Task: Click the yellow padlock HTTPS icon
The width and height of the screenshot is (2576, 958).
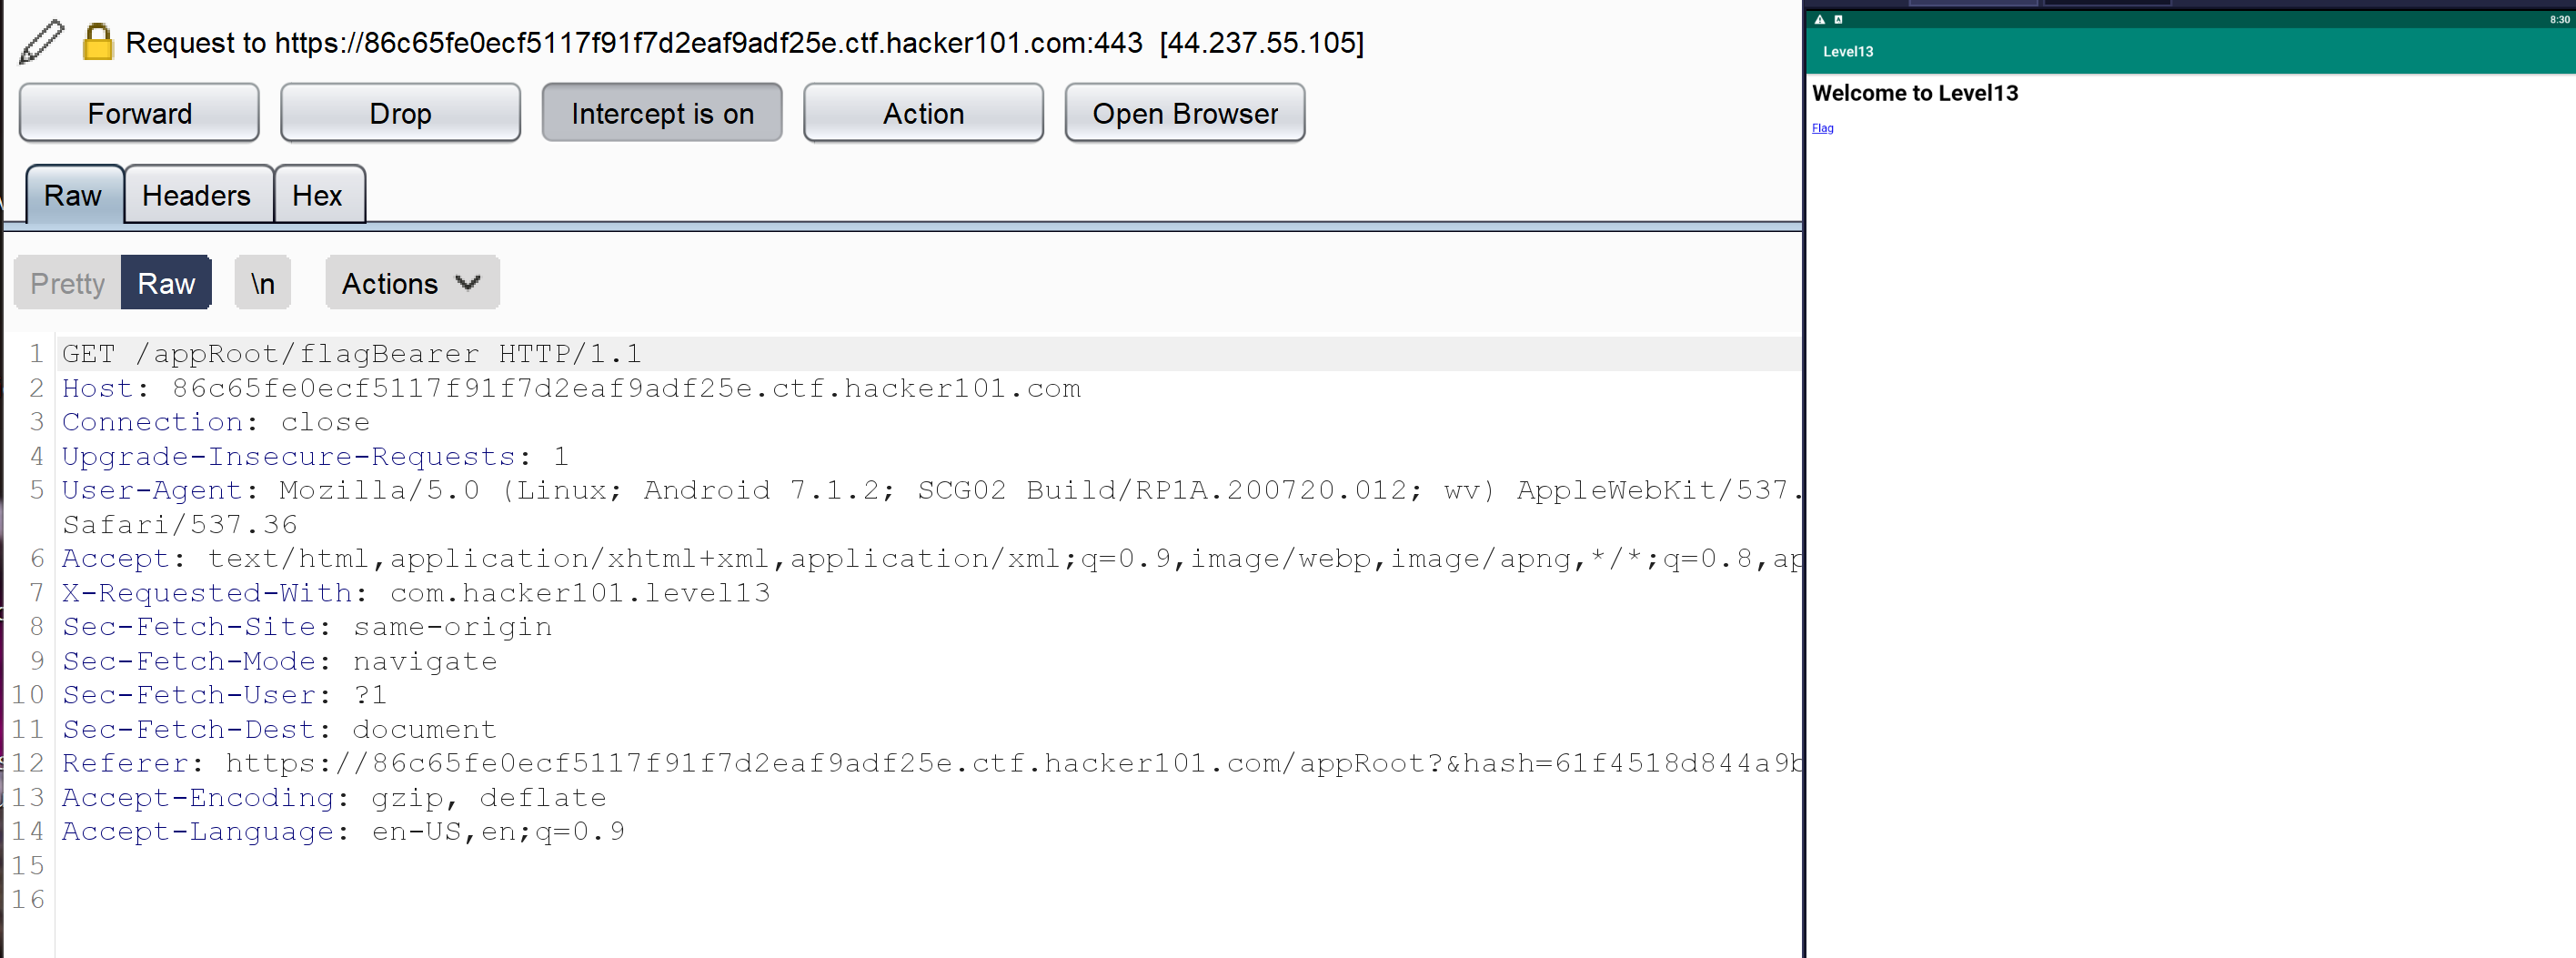Action: [97, 42]
